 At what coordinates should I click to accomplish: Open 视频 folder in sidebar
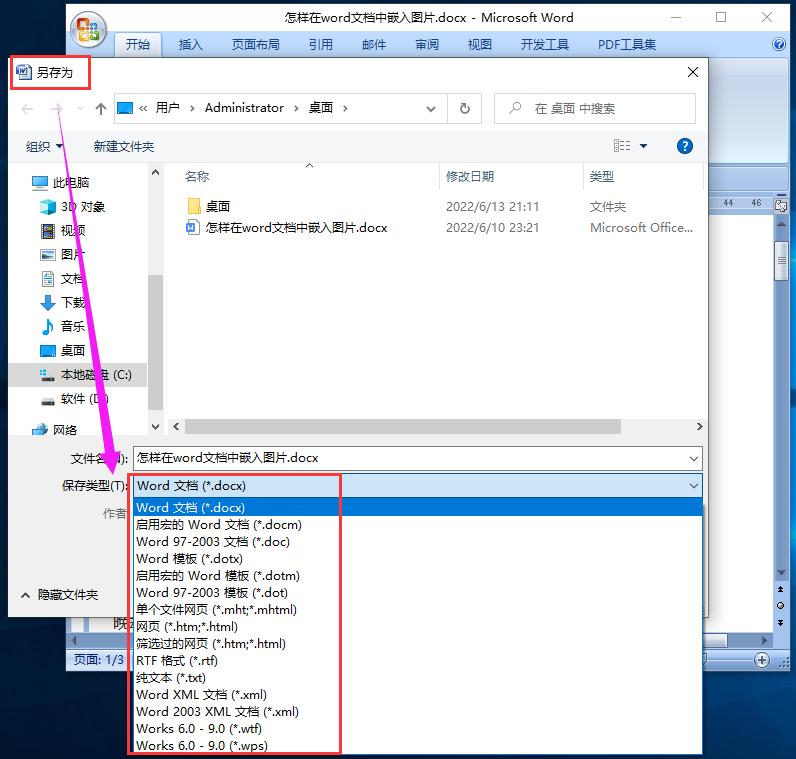click(63, 231)
